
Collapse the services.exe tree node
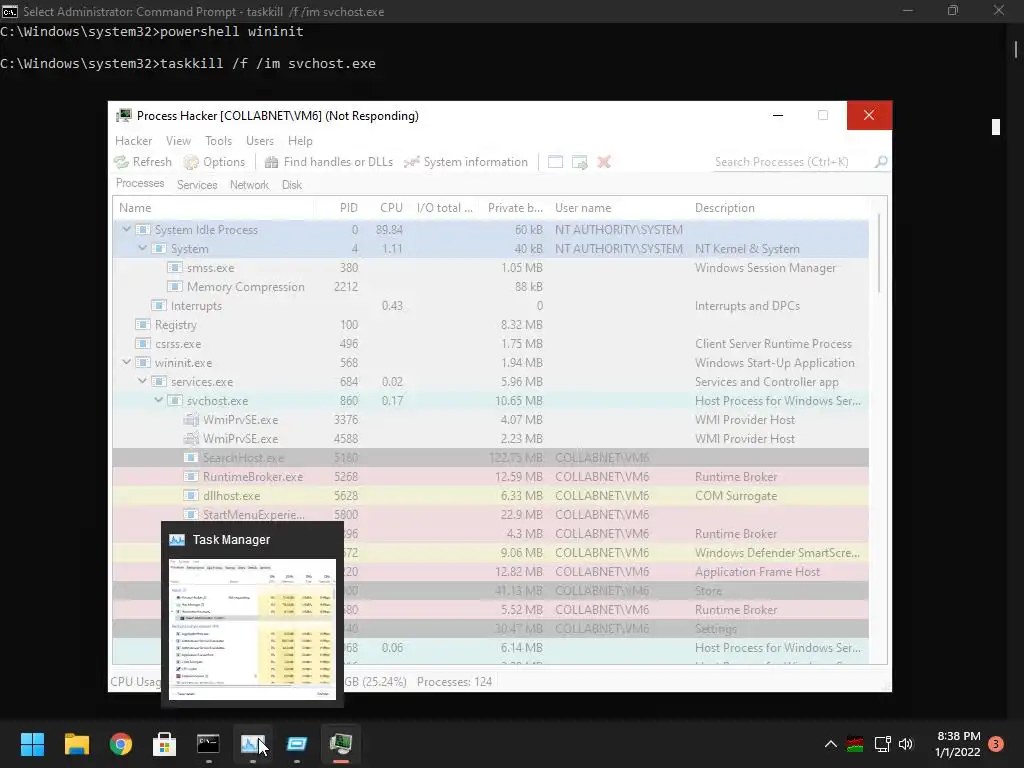coord(142,381)
